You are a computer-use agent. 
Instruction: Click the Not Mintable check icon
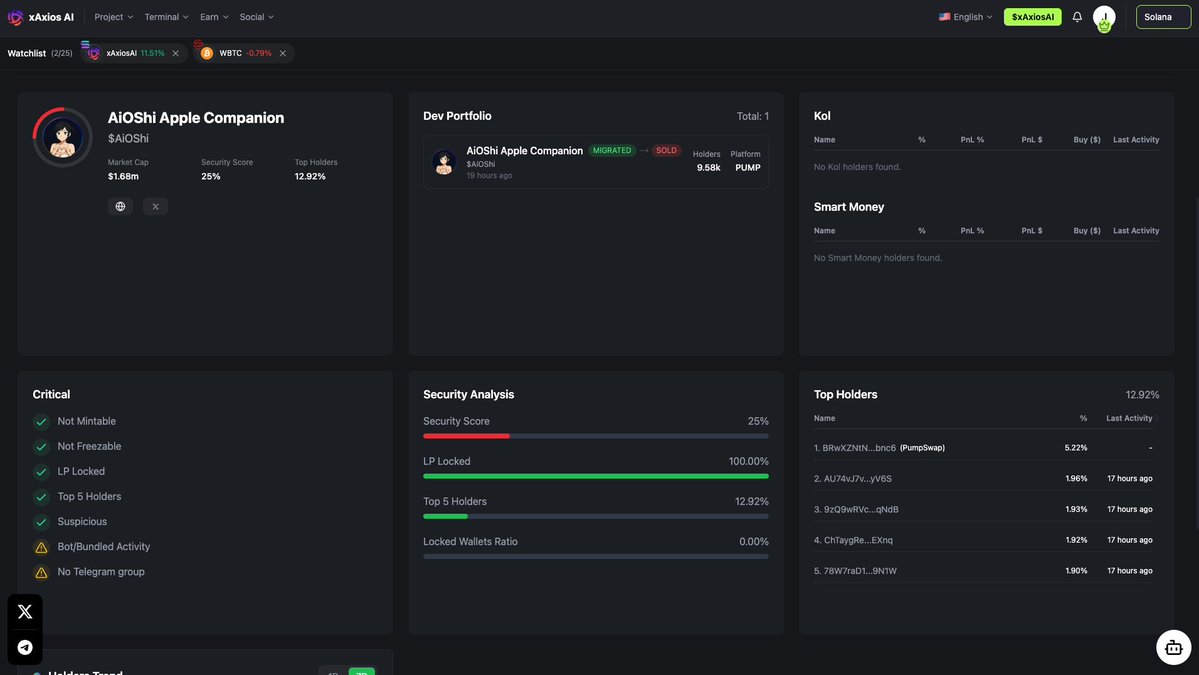(41, 422)
